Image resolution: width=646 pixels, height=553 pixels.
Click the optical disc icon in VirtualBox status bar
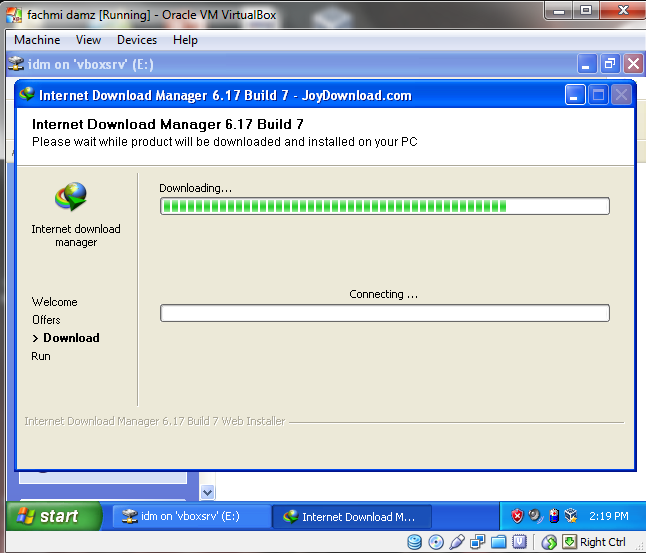(436, 542)
